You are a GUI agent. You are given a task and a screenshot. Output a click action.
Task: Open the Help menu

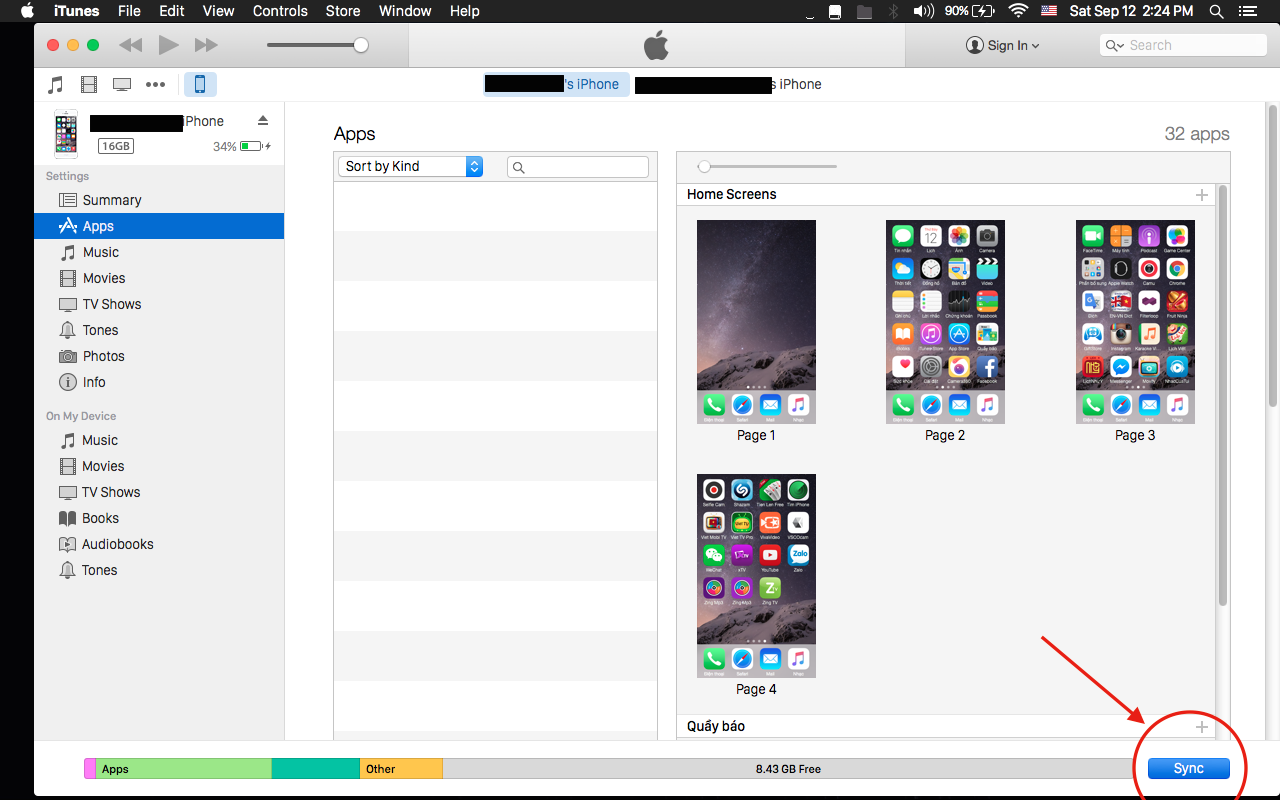coord(465,11)
